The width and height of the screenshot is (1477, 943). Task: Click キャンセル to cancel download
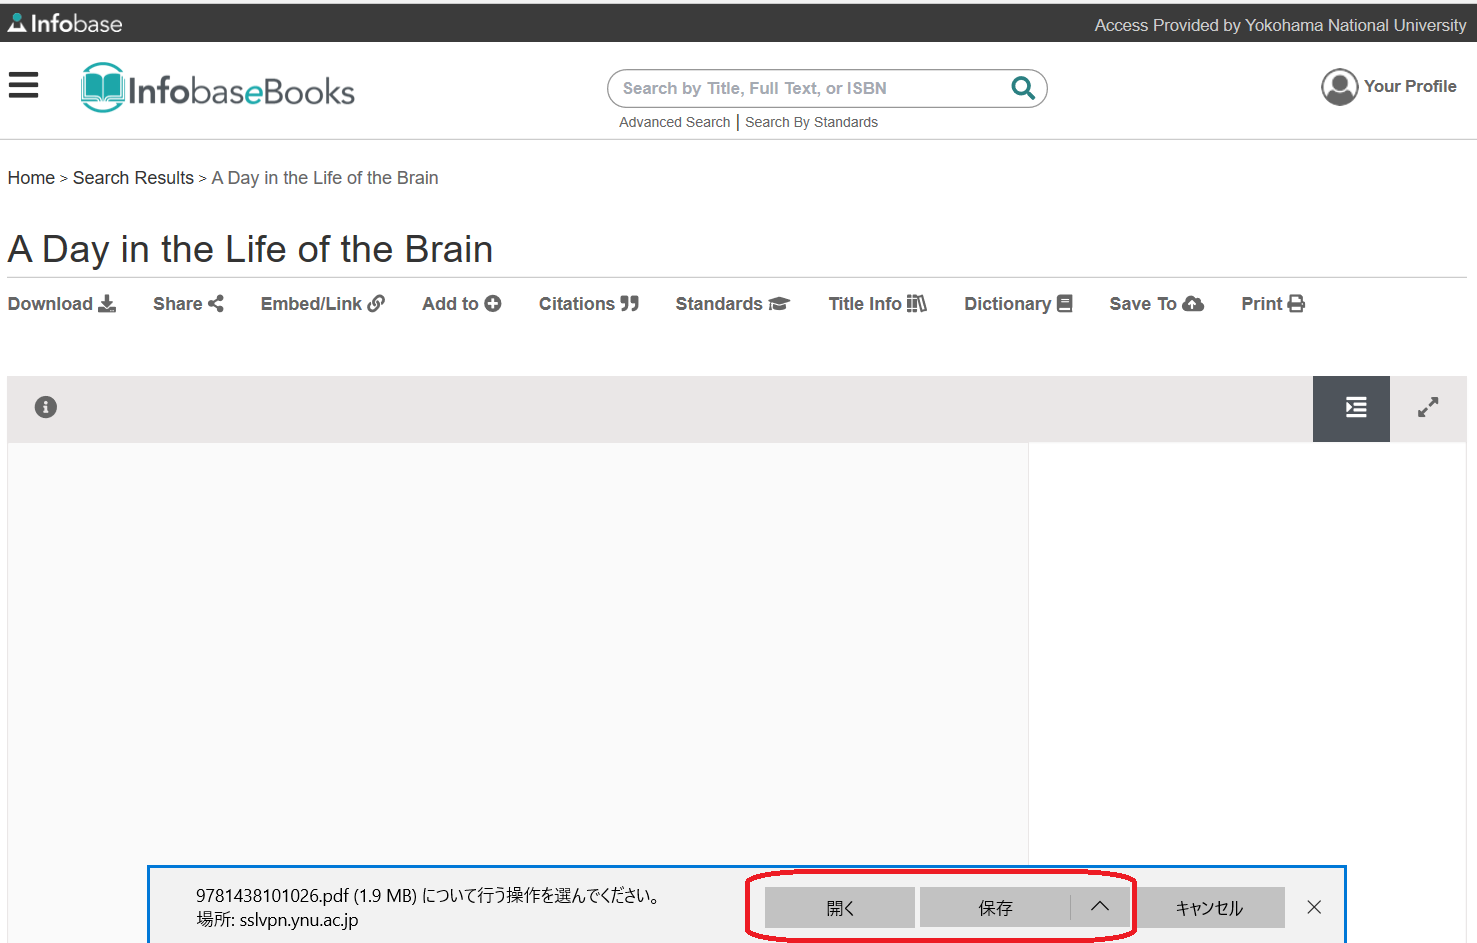tap(1209, 908)
